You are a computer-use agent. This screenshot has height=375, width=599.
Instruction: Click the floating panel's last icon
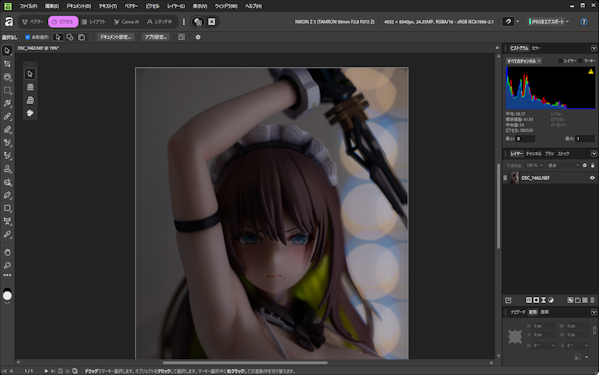(x=30, y=113)
